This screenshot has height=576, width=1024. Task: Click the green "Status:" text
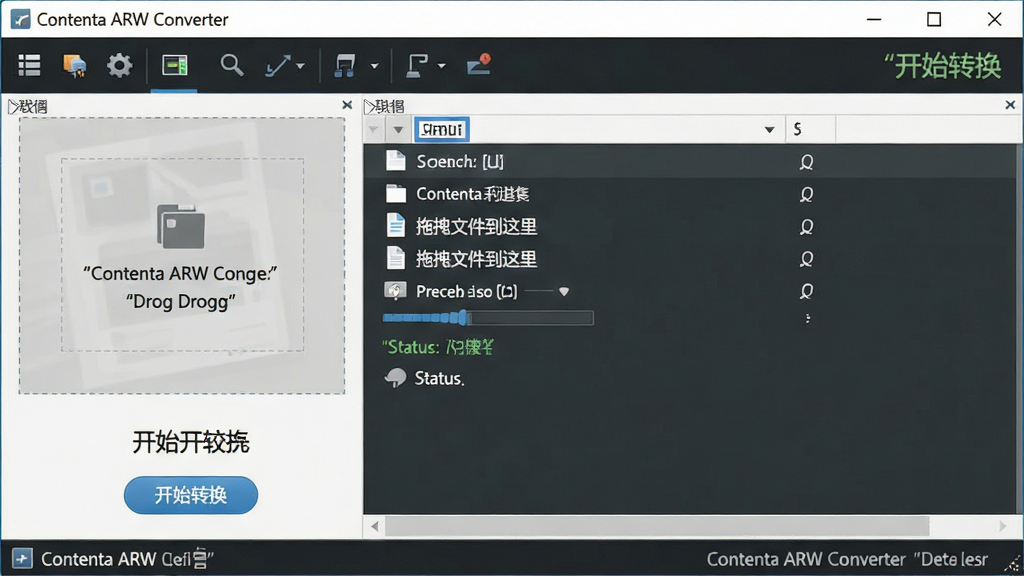(x=410, y=347)
